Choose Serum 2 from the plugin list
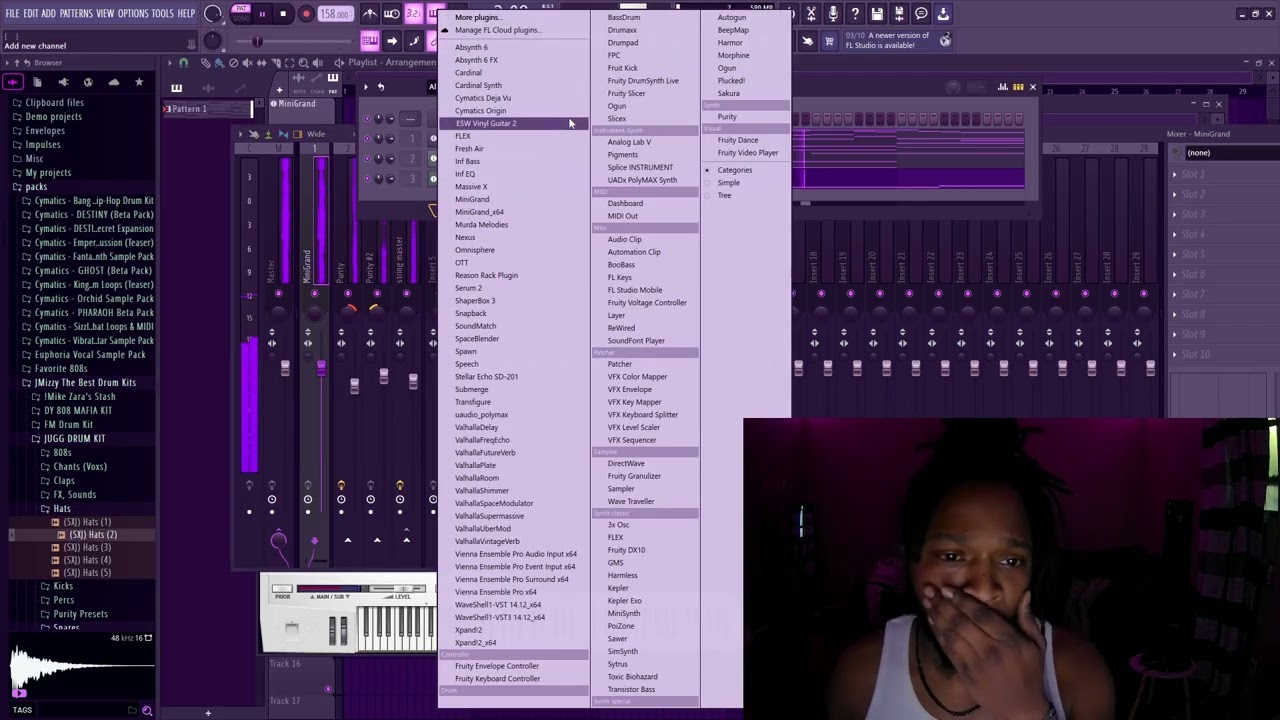 point(468,288)
